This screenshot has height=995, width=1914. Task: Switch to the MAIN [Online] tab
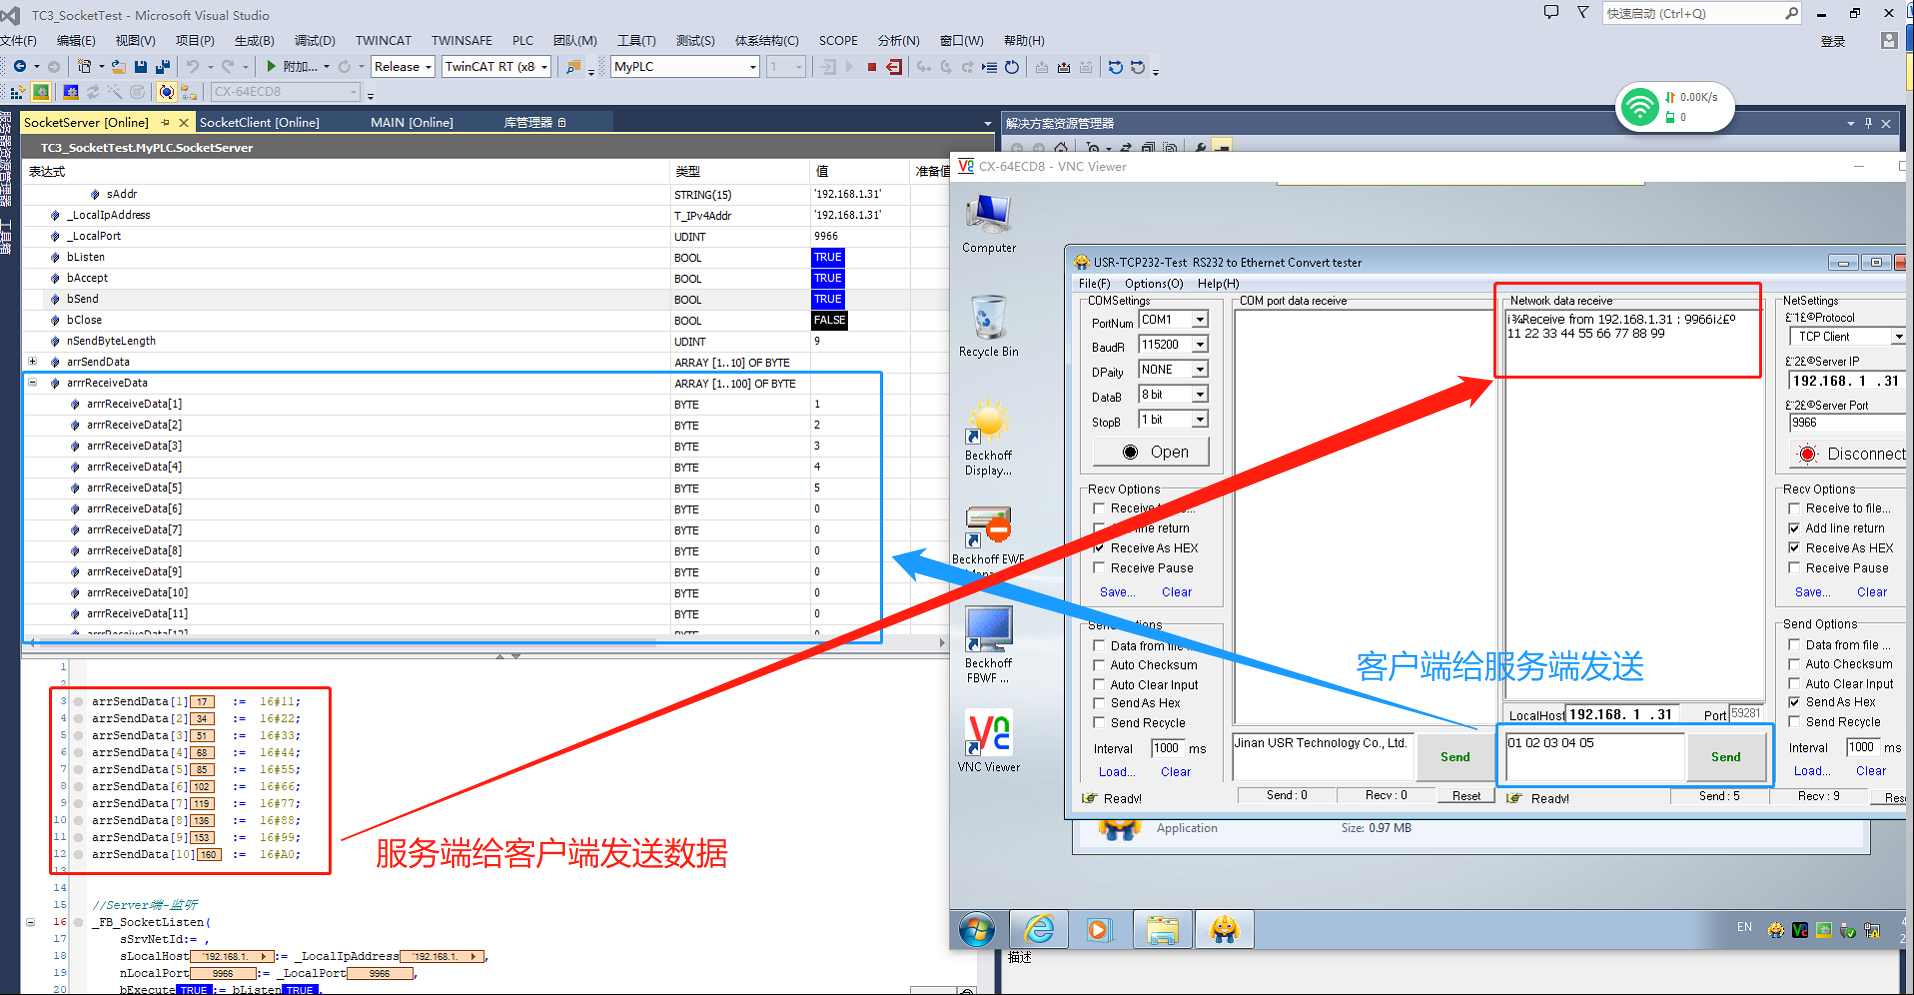pyautogui.click(x=411, y=122)
